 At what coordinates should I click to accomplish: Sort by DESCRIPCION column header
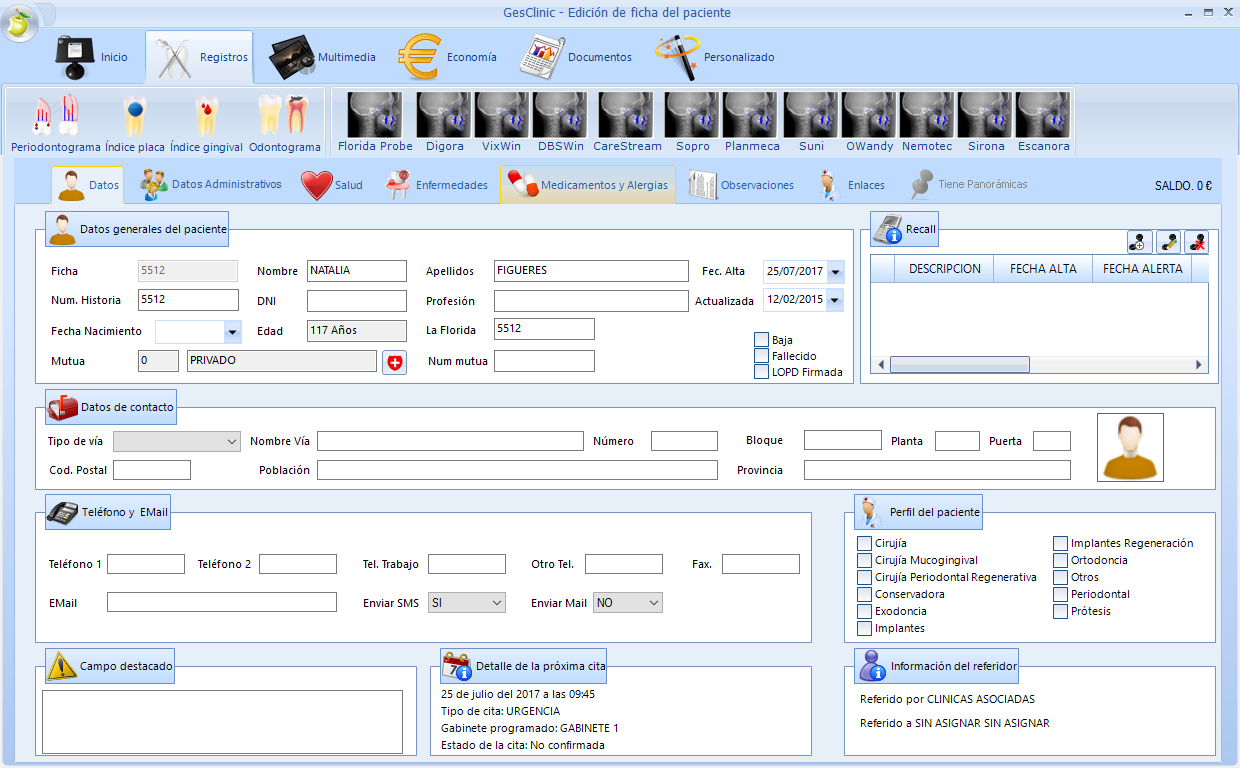pyautogui.click(x=944, y=269)
